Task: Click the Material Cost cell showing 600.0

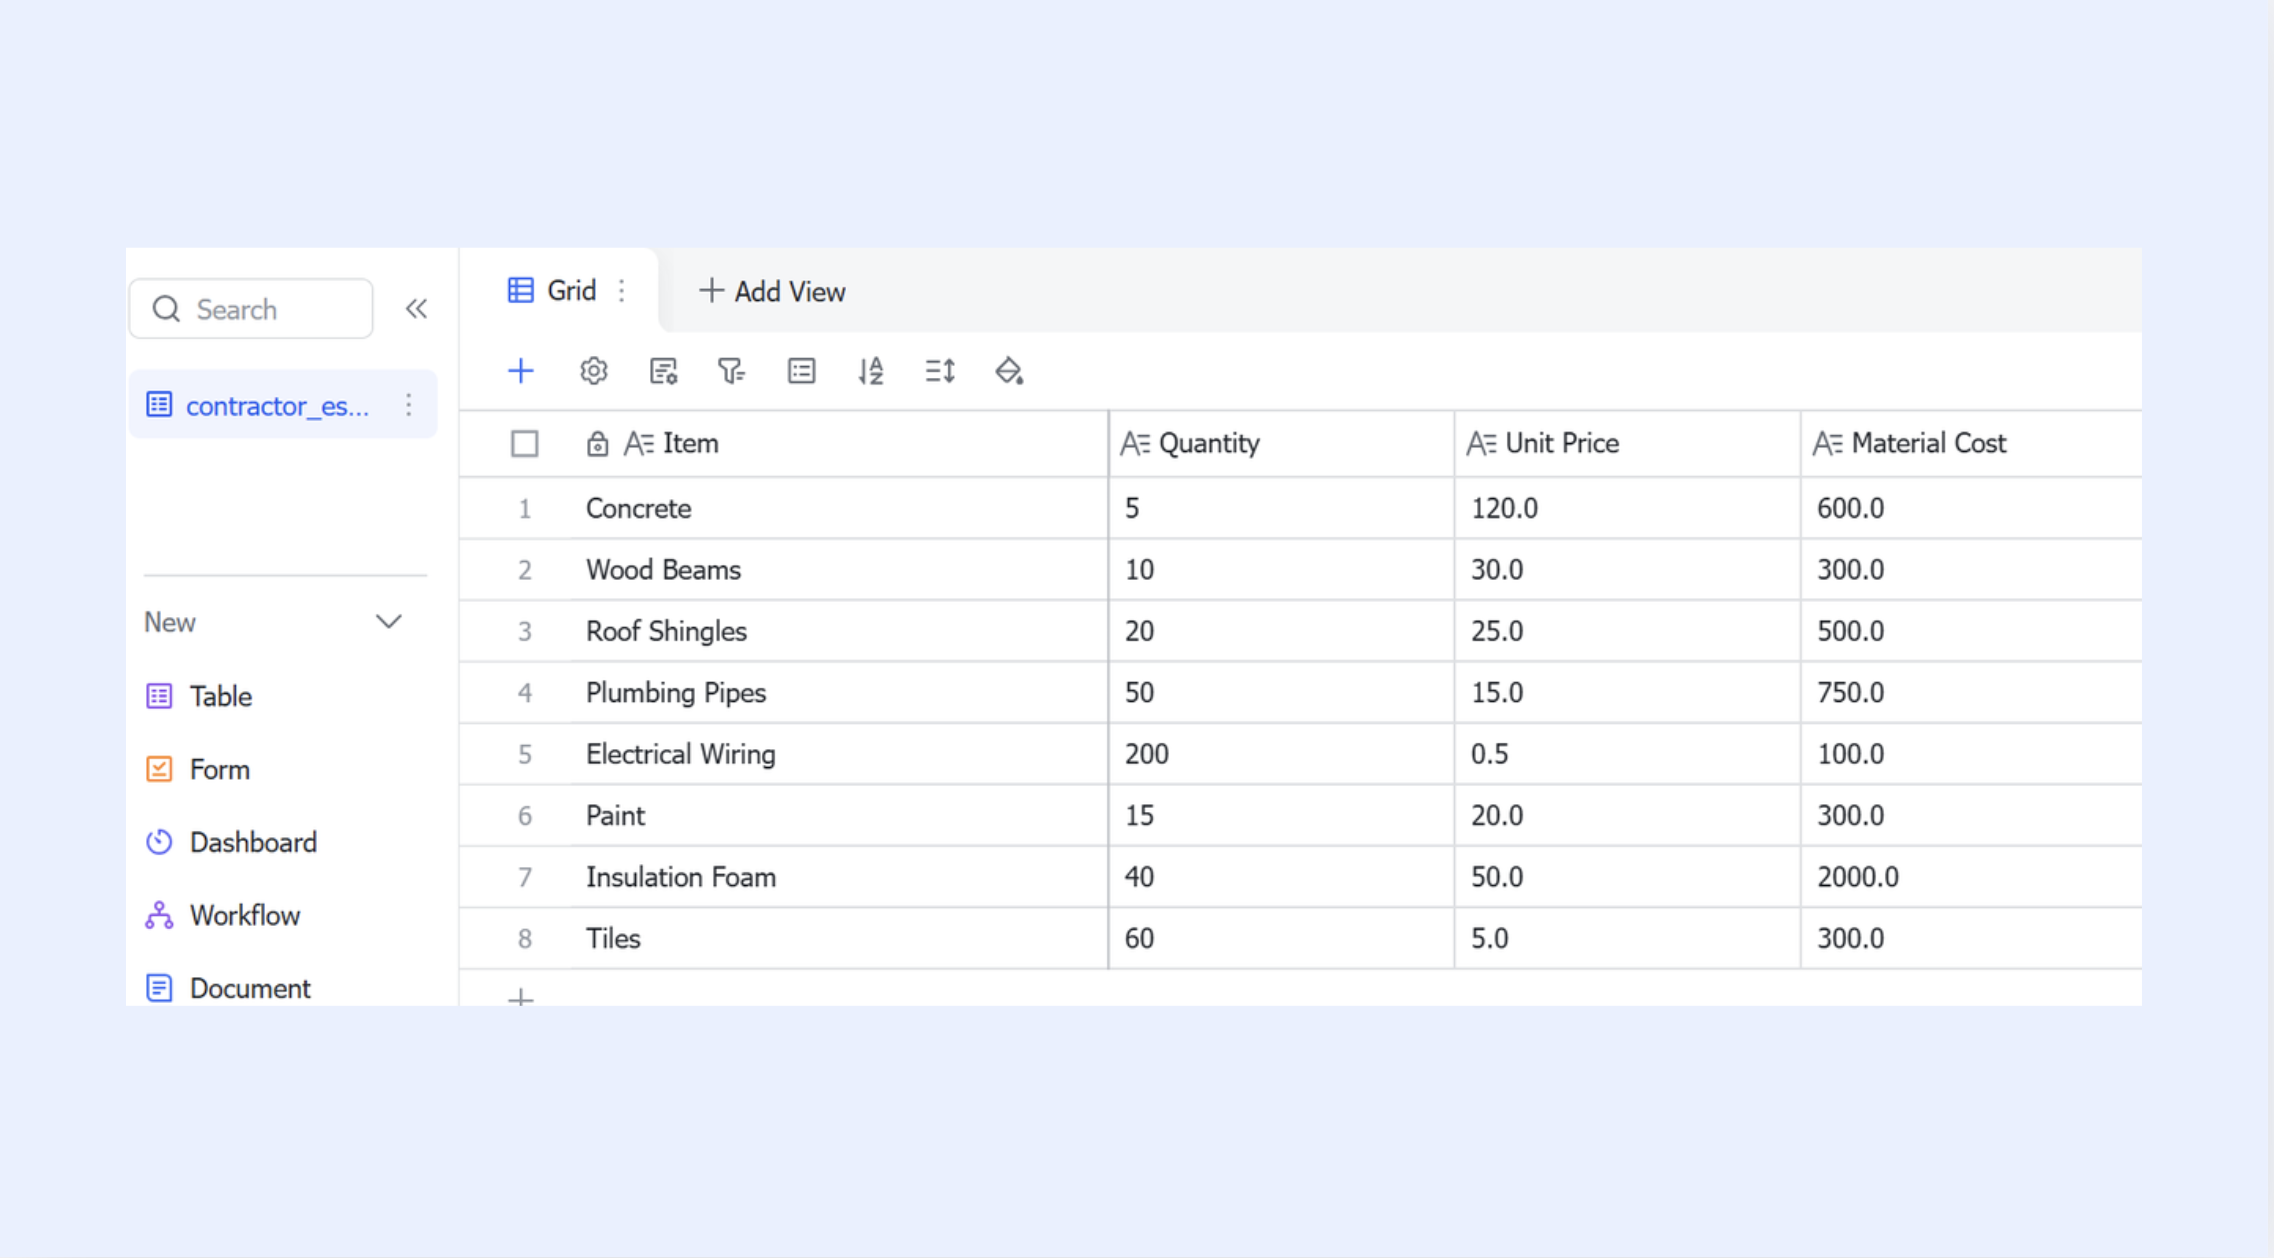Action: coord(1971,508)
